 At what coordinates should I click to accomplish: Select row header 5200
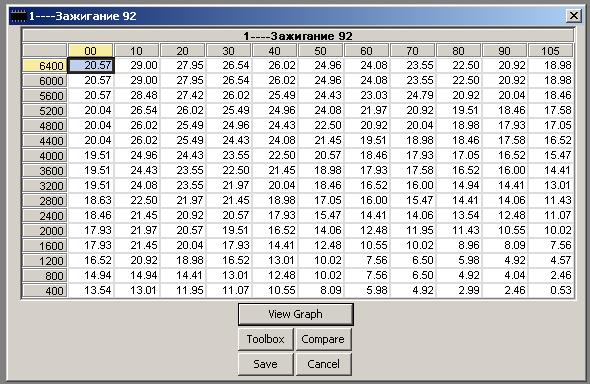[x=45, y=111]
